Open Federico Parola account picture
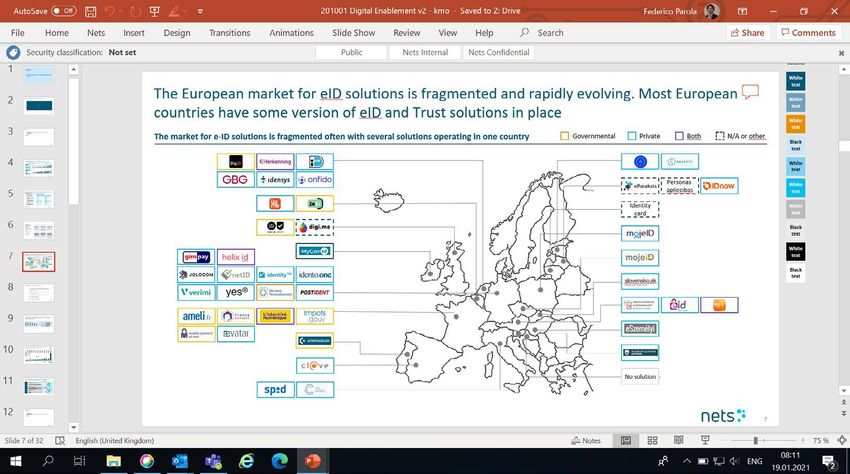The image size is (850, 474). click(711, 11)
